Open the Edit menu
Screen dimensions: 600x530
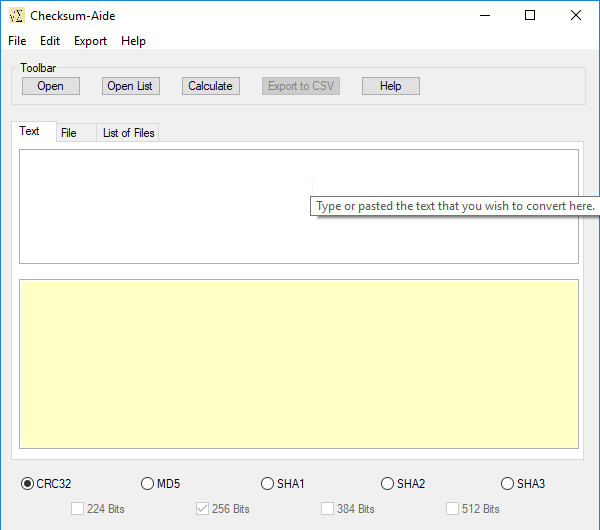[x=50, y=41]
